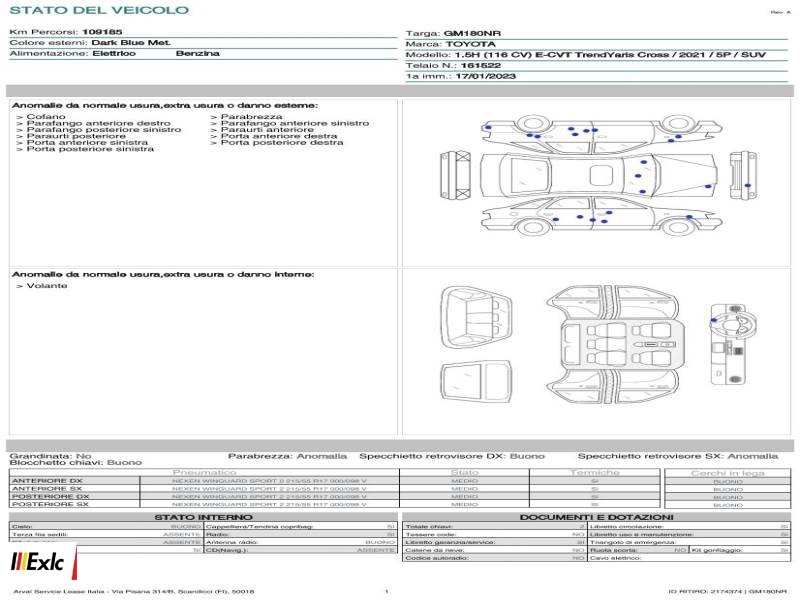800x600 pixels.
Task: Click the 'Volante' interior anomaly entry
Action: 47,286
